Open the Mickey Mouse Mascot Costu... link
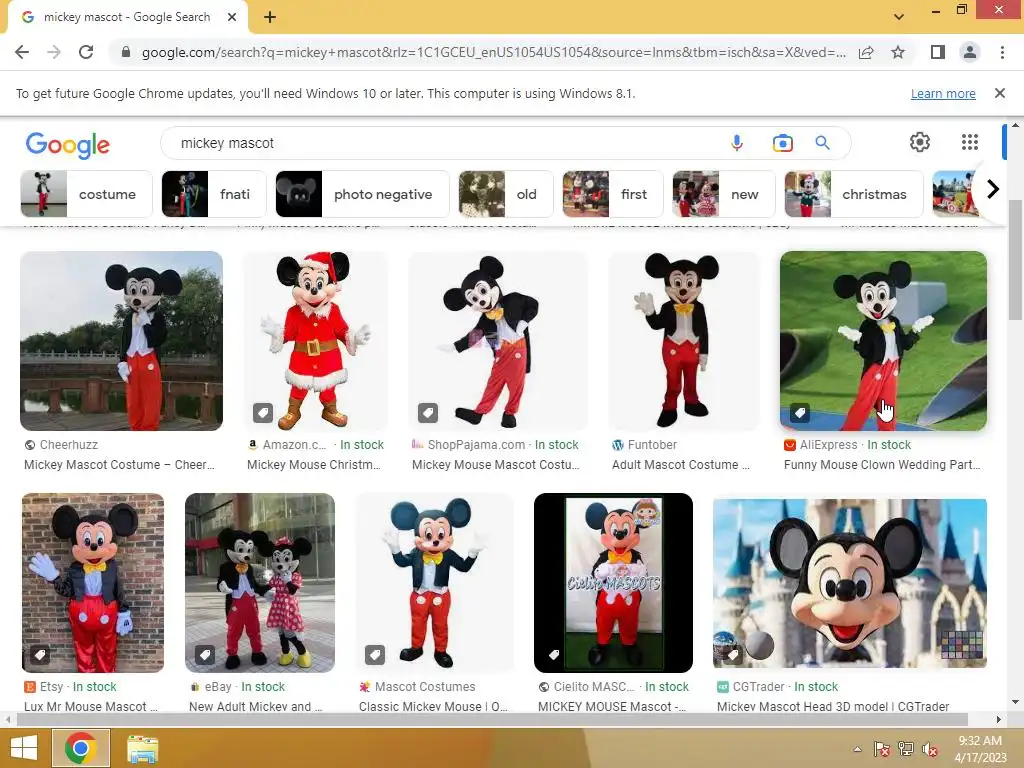The image size is (1024, 768). click(x=496, y=465)
